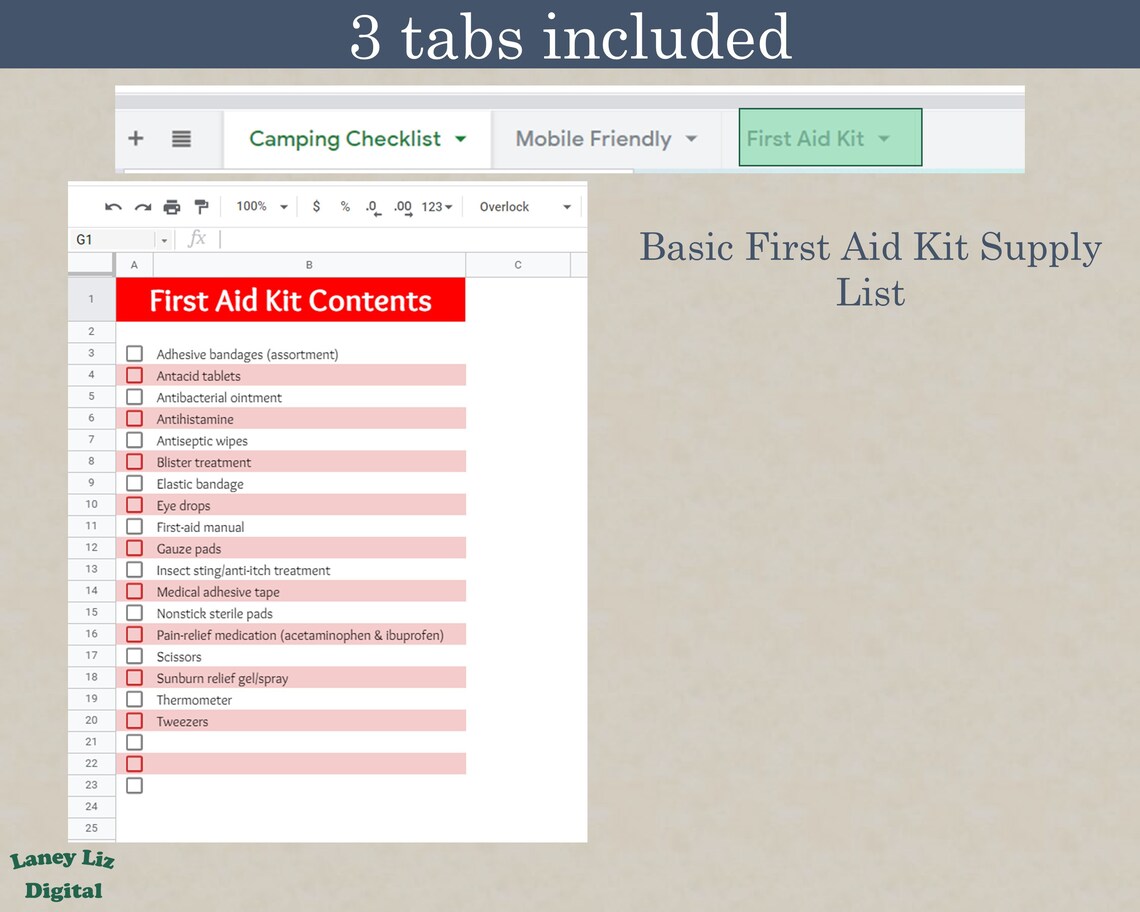Check the Antacid tablets checkbox

[x=134, y=375]
